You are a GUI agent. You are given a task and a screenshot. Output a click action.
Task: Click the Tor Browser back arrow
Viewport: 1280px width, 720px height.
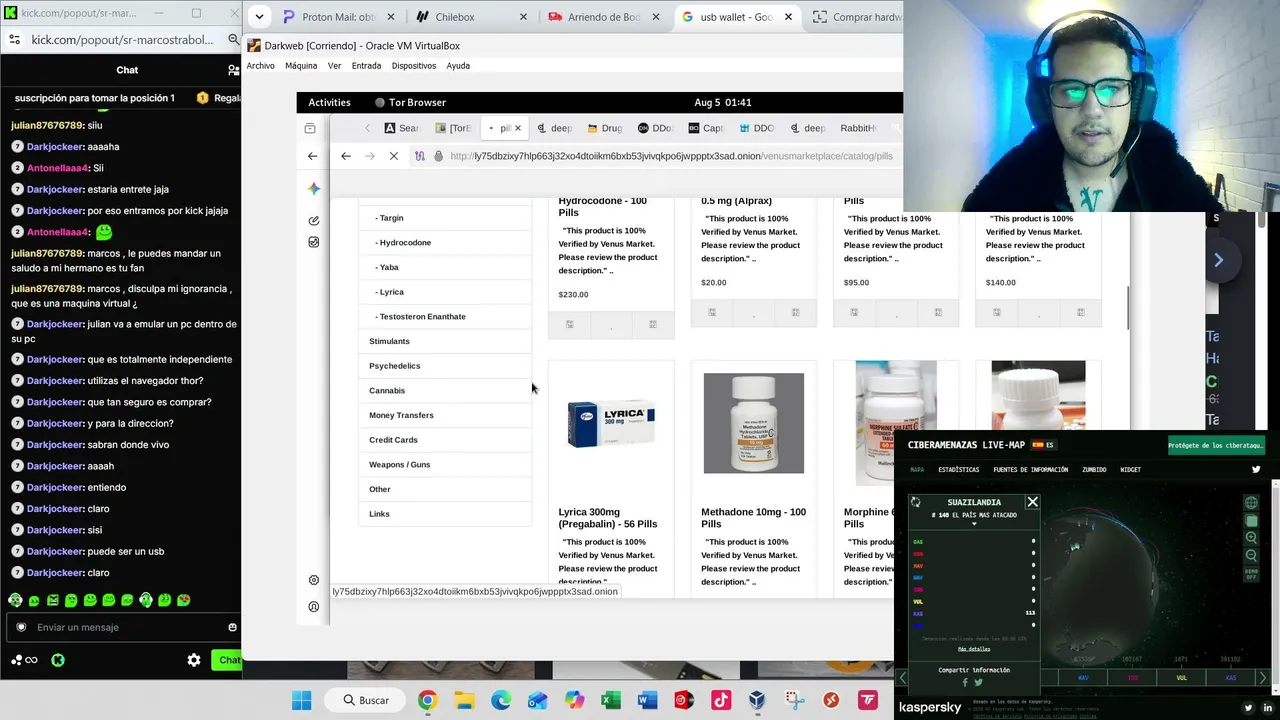pos(346,156)
